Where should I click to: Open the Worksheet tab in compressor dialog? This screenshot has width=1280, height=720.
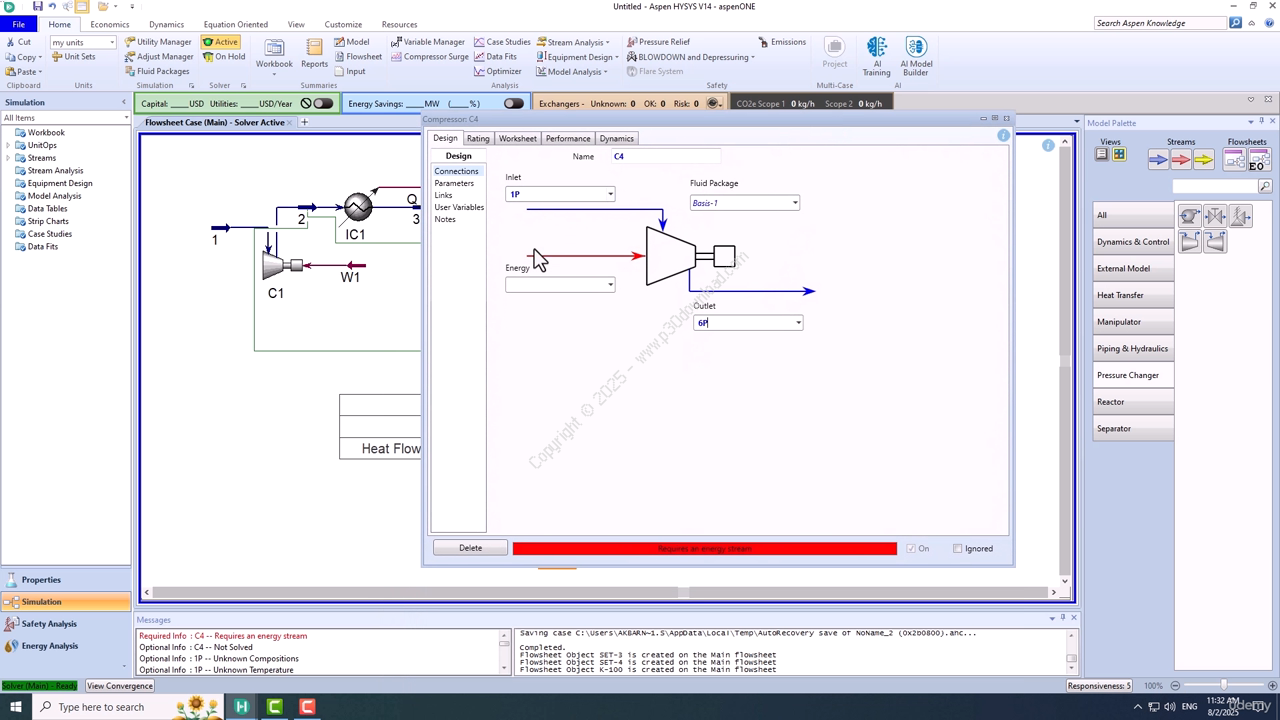(517, 138)
